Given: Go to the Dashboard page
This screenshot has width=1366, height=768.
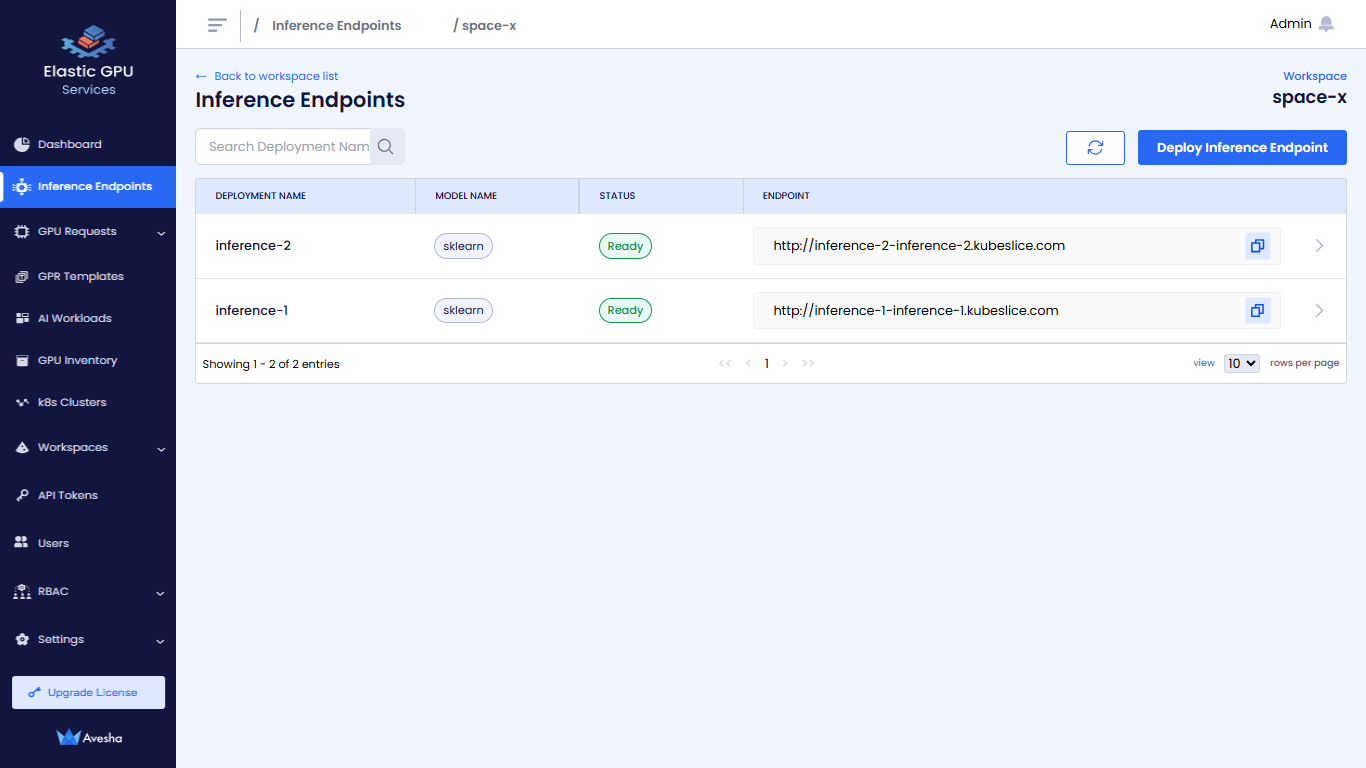Looking at the screenshot, I should pyautogui.click(x=70, y=145).
